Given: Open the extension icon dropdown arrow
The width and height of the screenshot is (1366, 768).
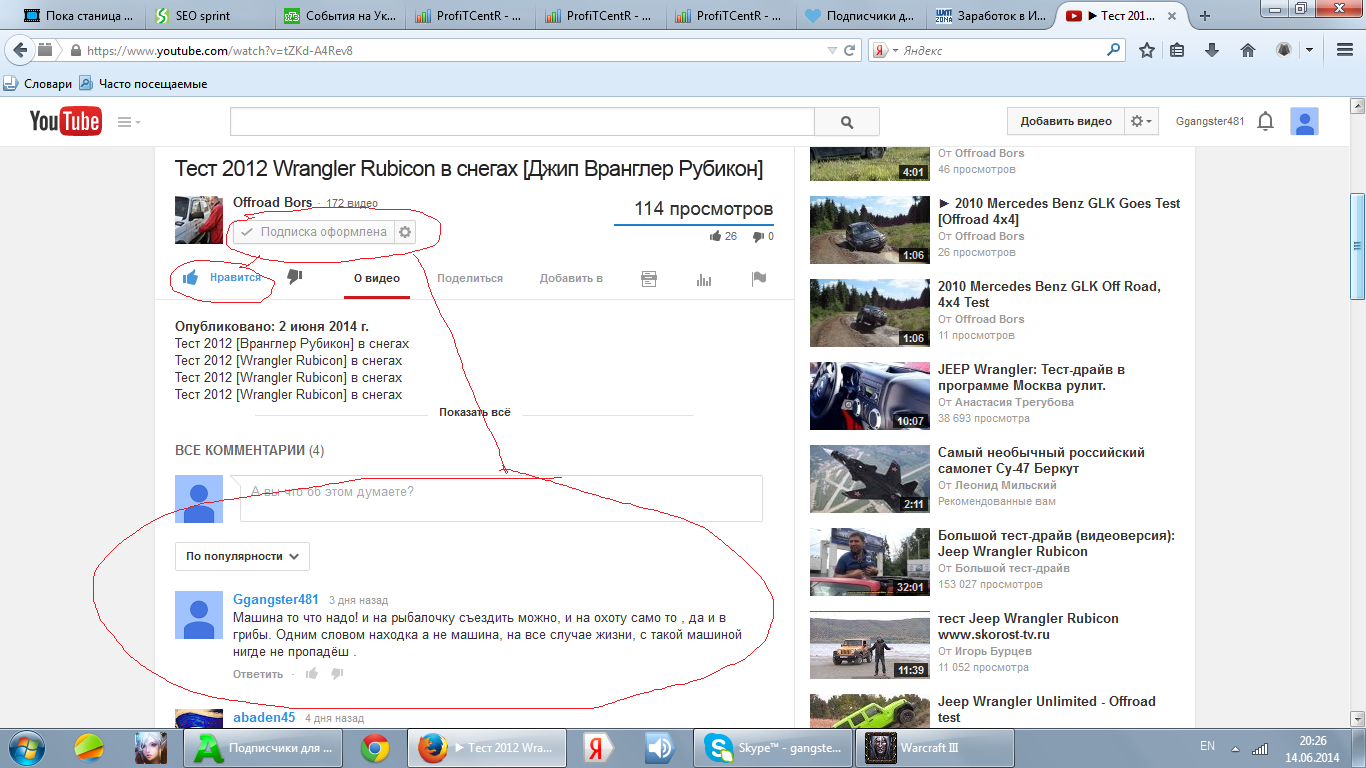Looking at the screenshot, I should [x=1309, y=50].
